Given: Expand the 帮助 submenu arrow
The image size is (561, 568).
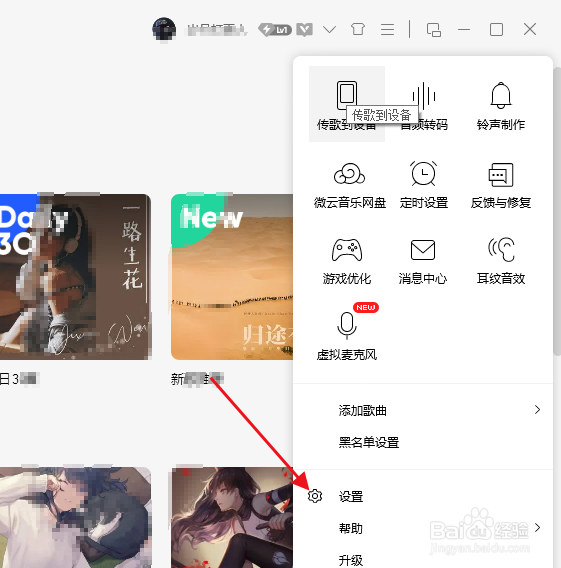Looking at the screenshot, I should click(x=537, y=527).
